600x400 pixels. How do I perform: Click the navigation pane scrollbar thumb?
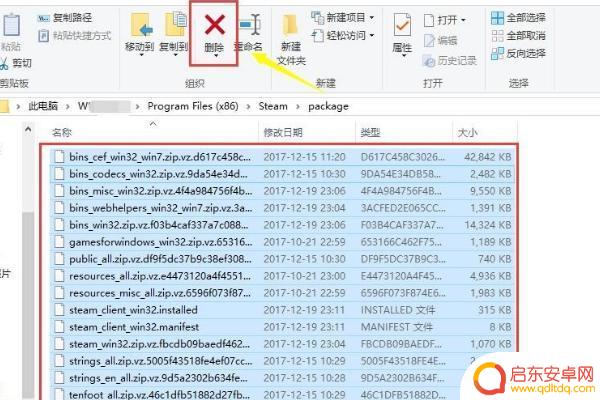coord(28,304)
